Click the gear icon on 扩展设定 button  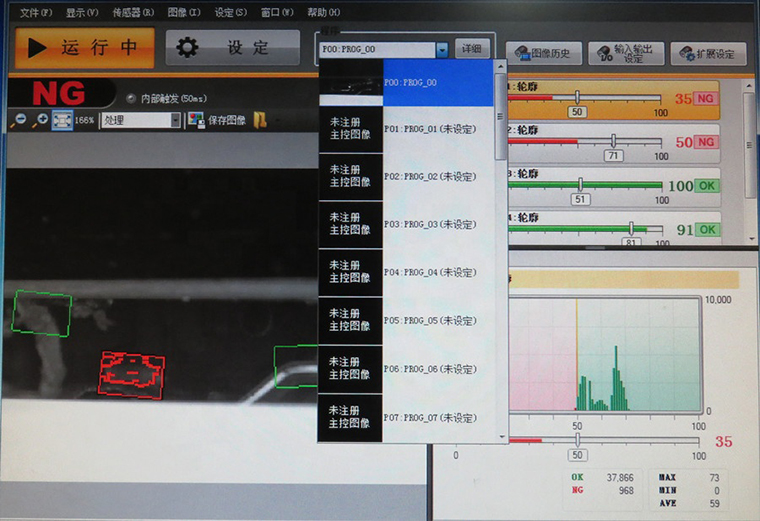pos(687,53)
